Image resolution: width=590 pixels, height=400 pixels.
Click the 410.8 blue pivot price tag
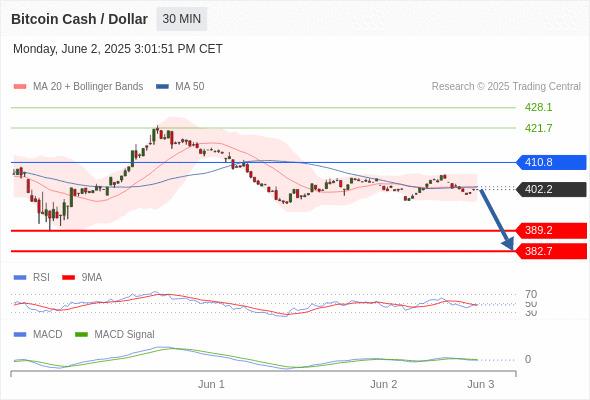pos(551,162)
